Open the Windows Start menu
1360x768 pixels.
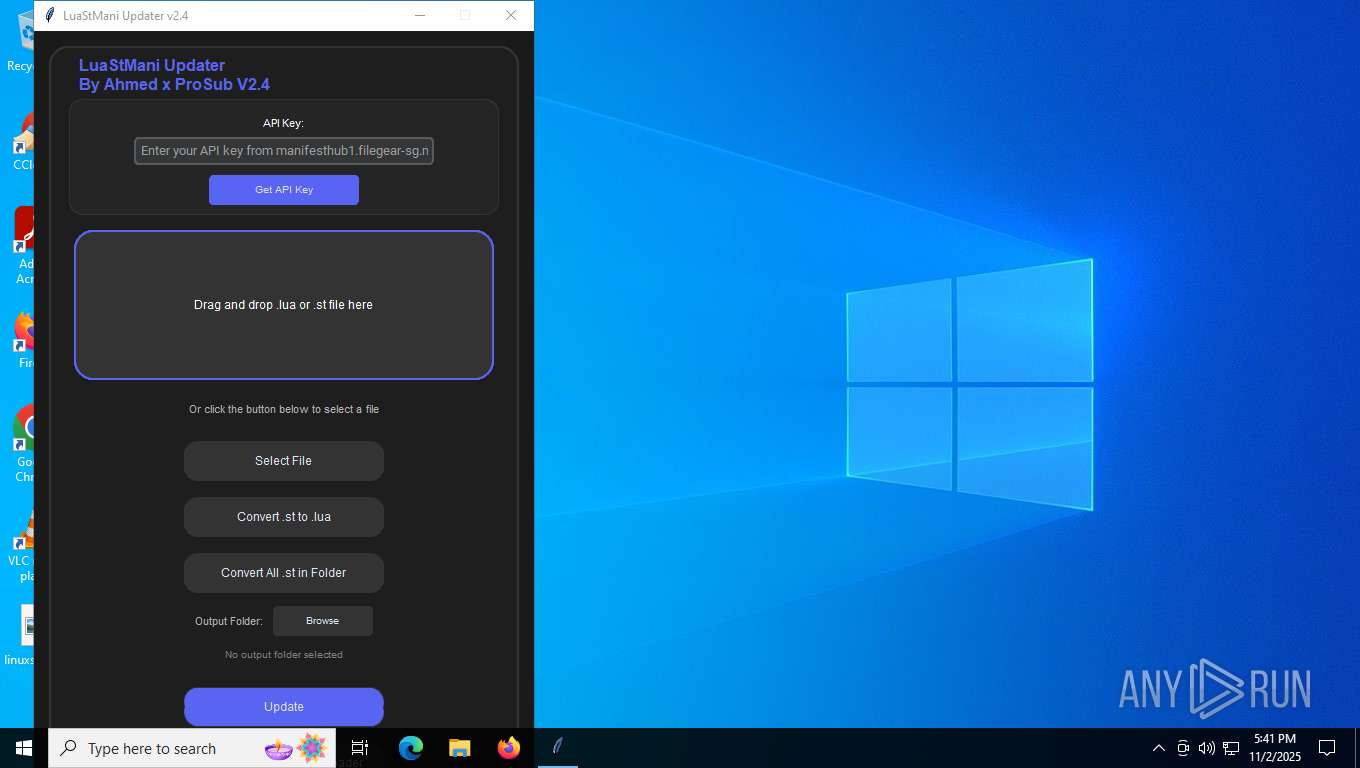[23, 748]
